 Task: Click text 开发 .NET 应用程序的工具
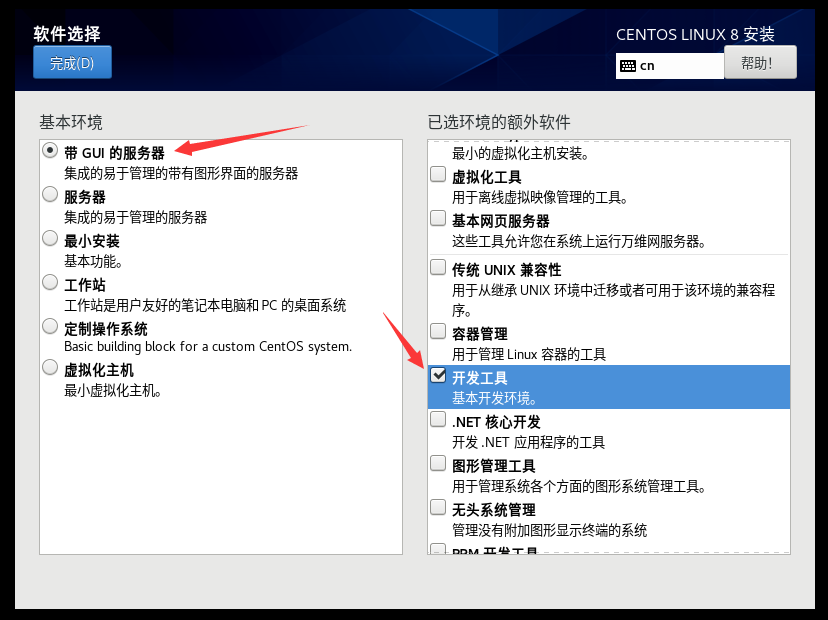[529, 442]
